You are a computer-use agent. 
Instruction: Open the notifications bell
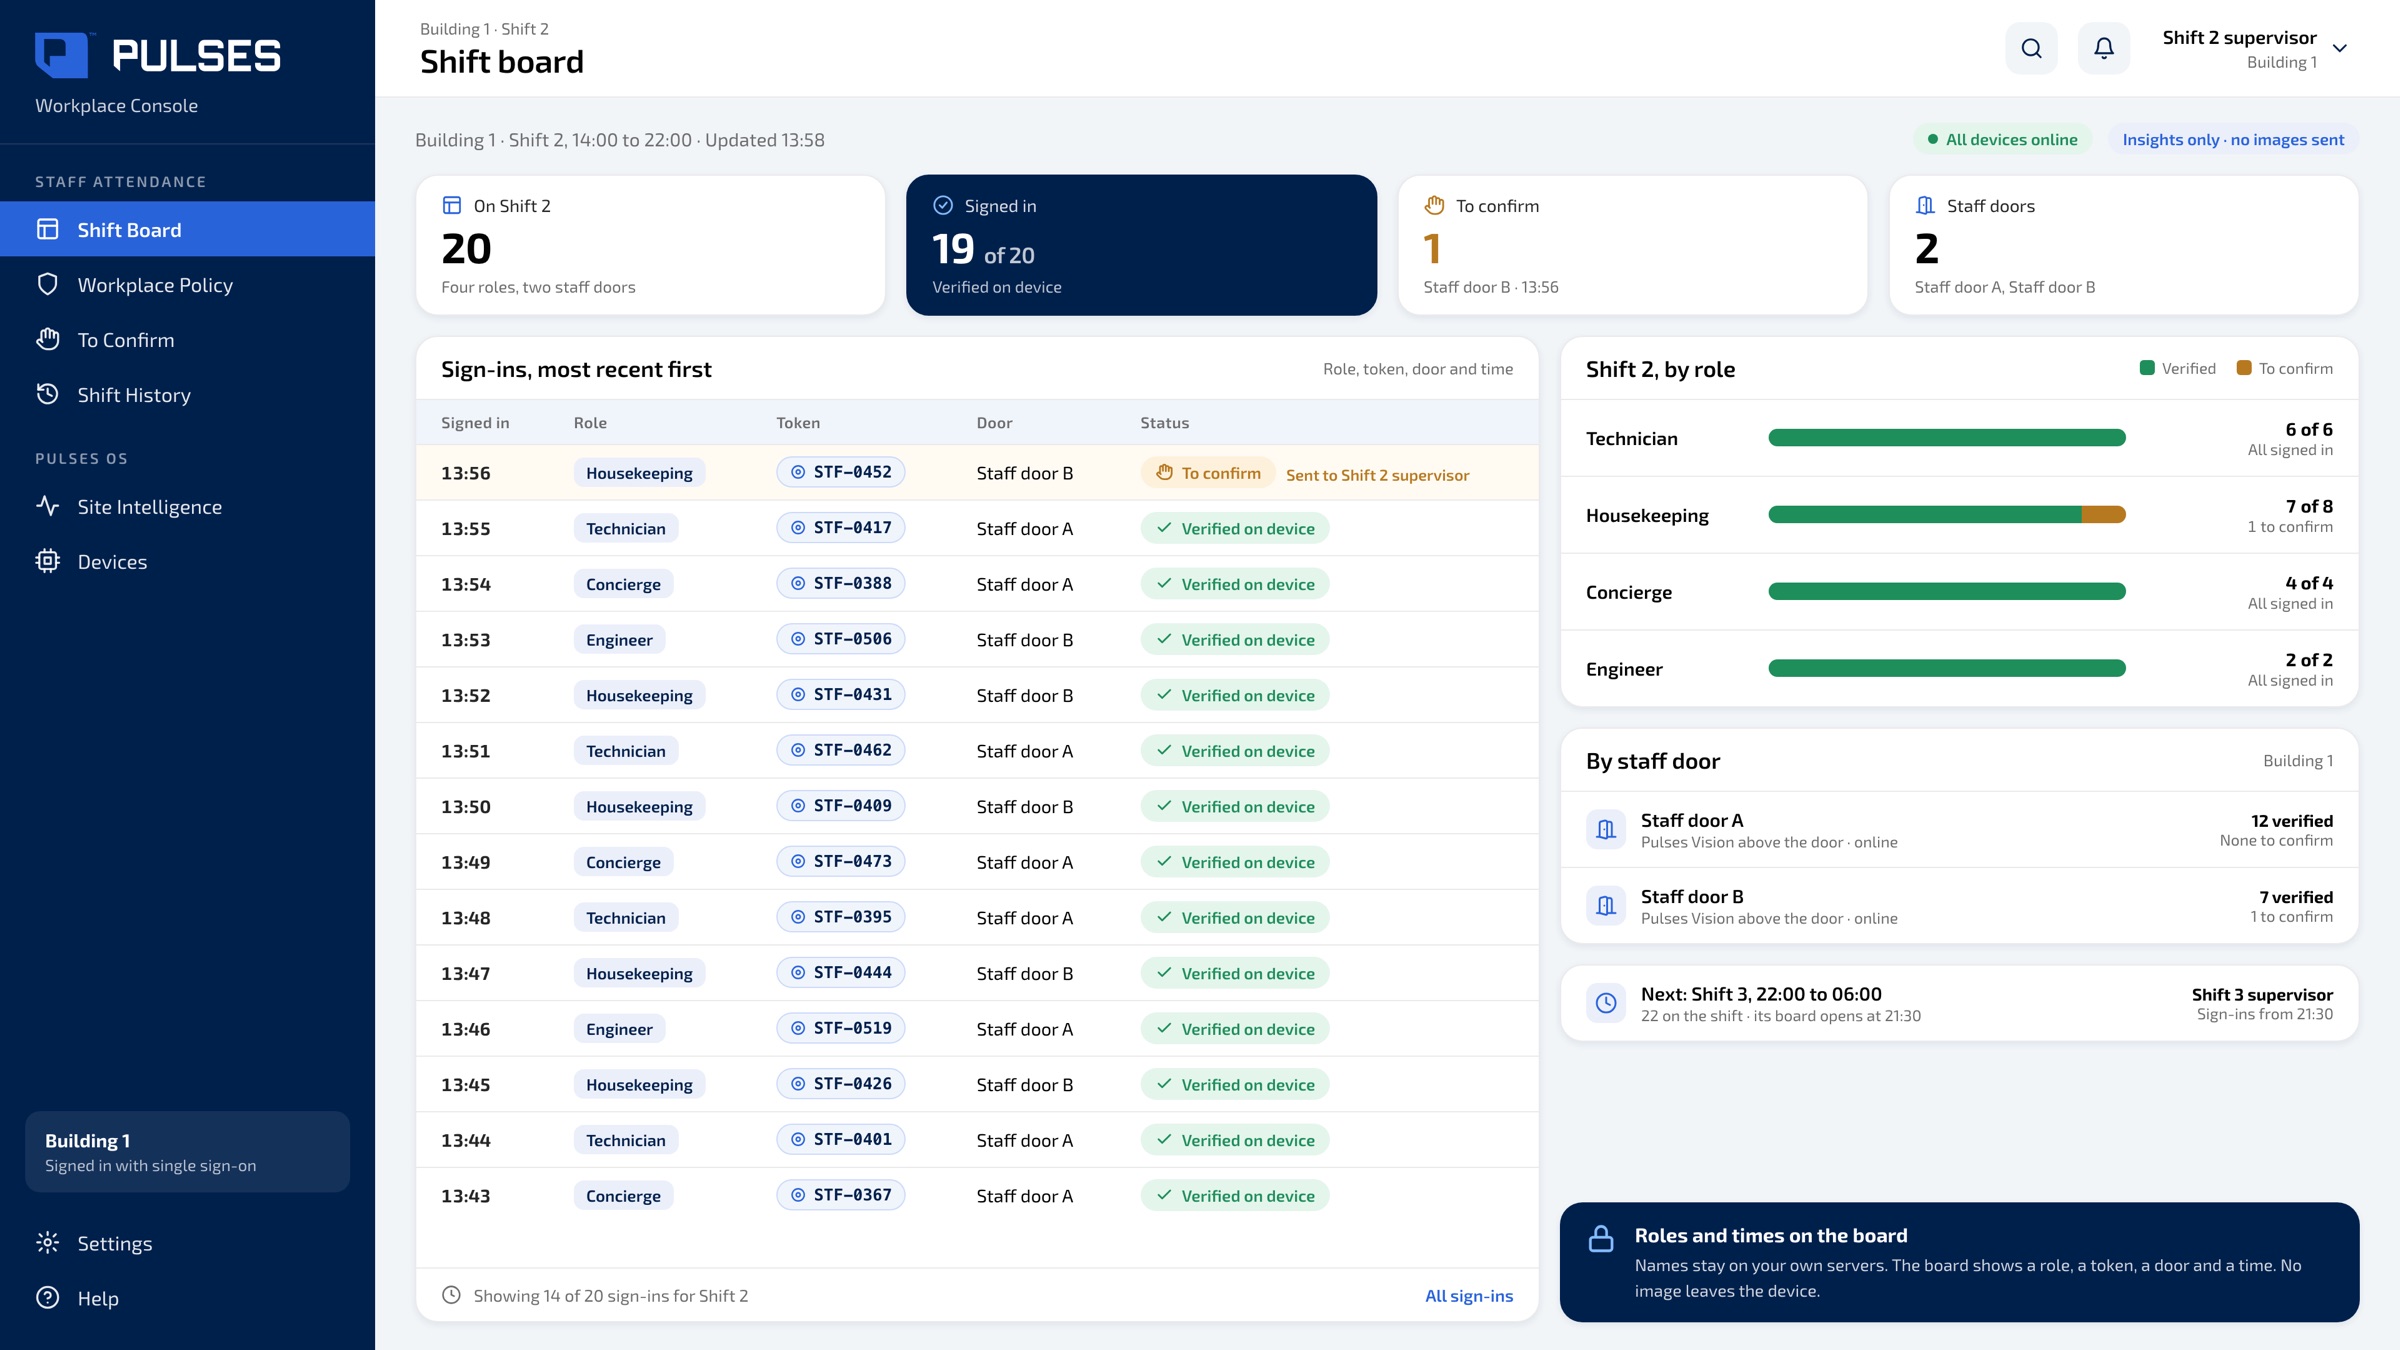(x=2104, y=48)
